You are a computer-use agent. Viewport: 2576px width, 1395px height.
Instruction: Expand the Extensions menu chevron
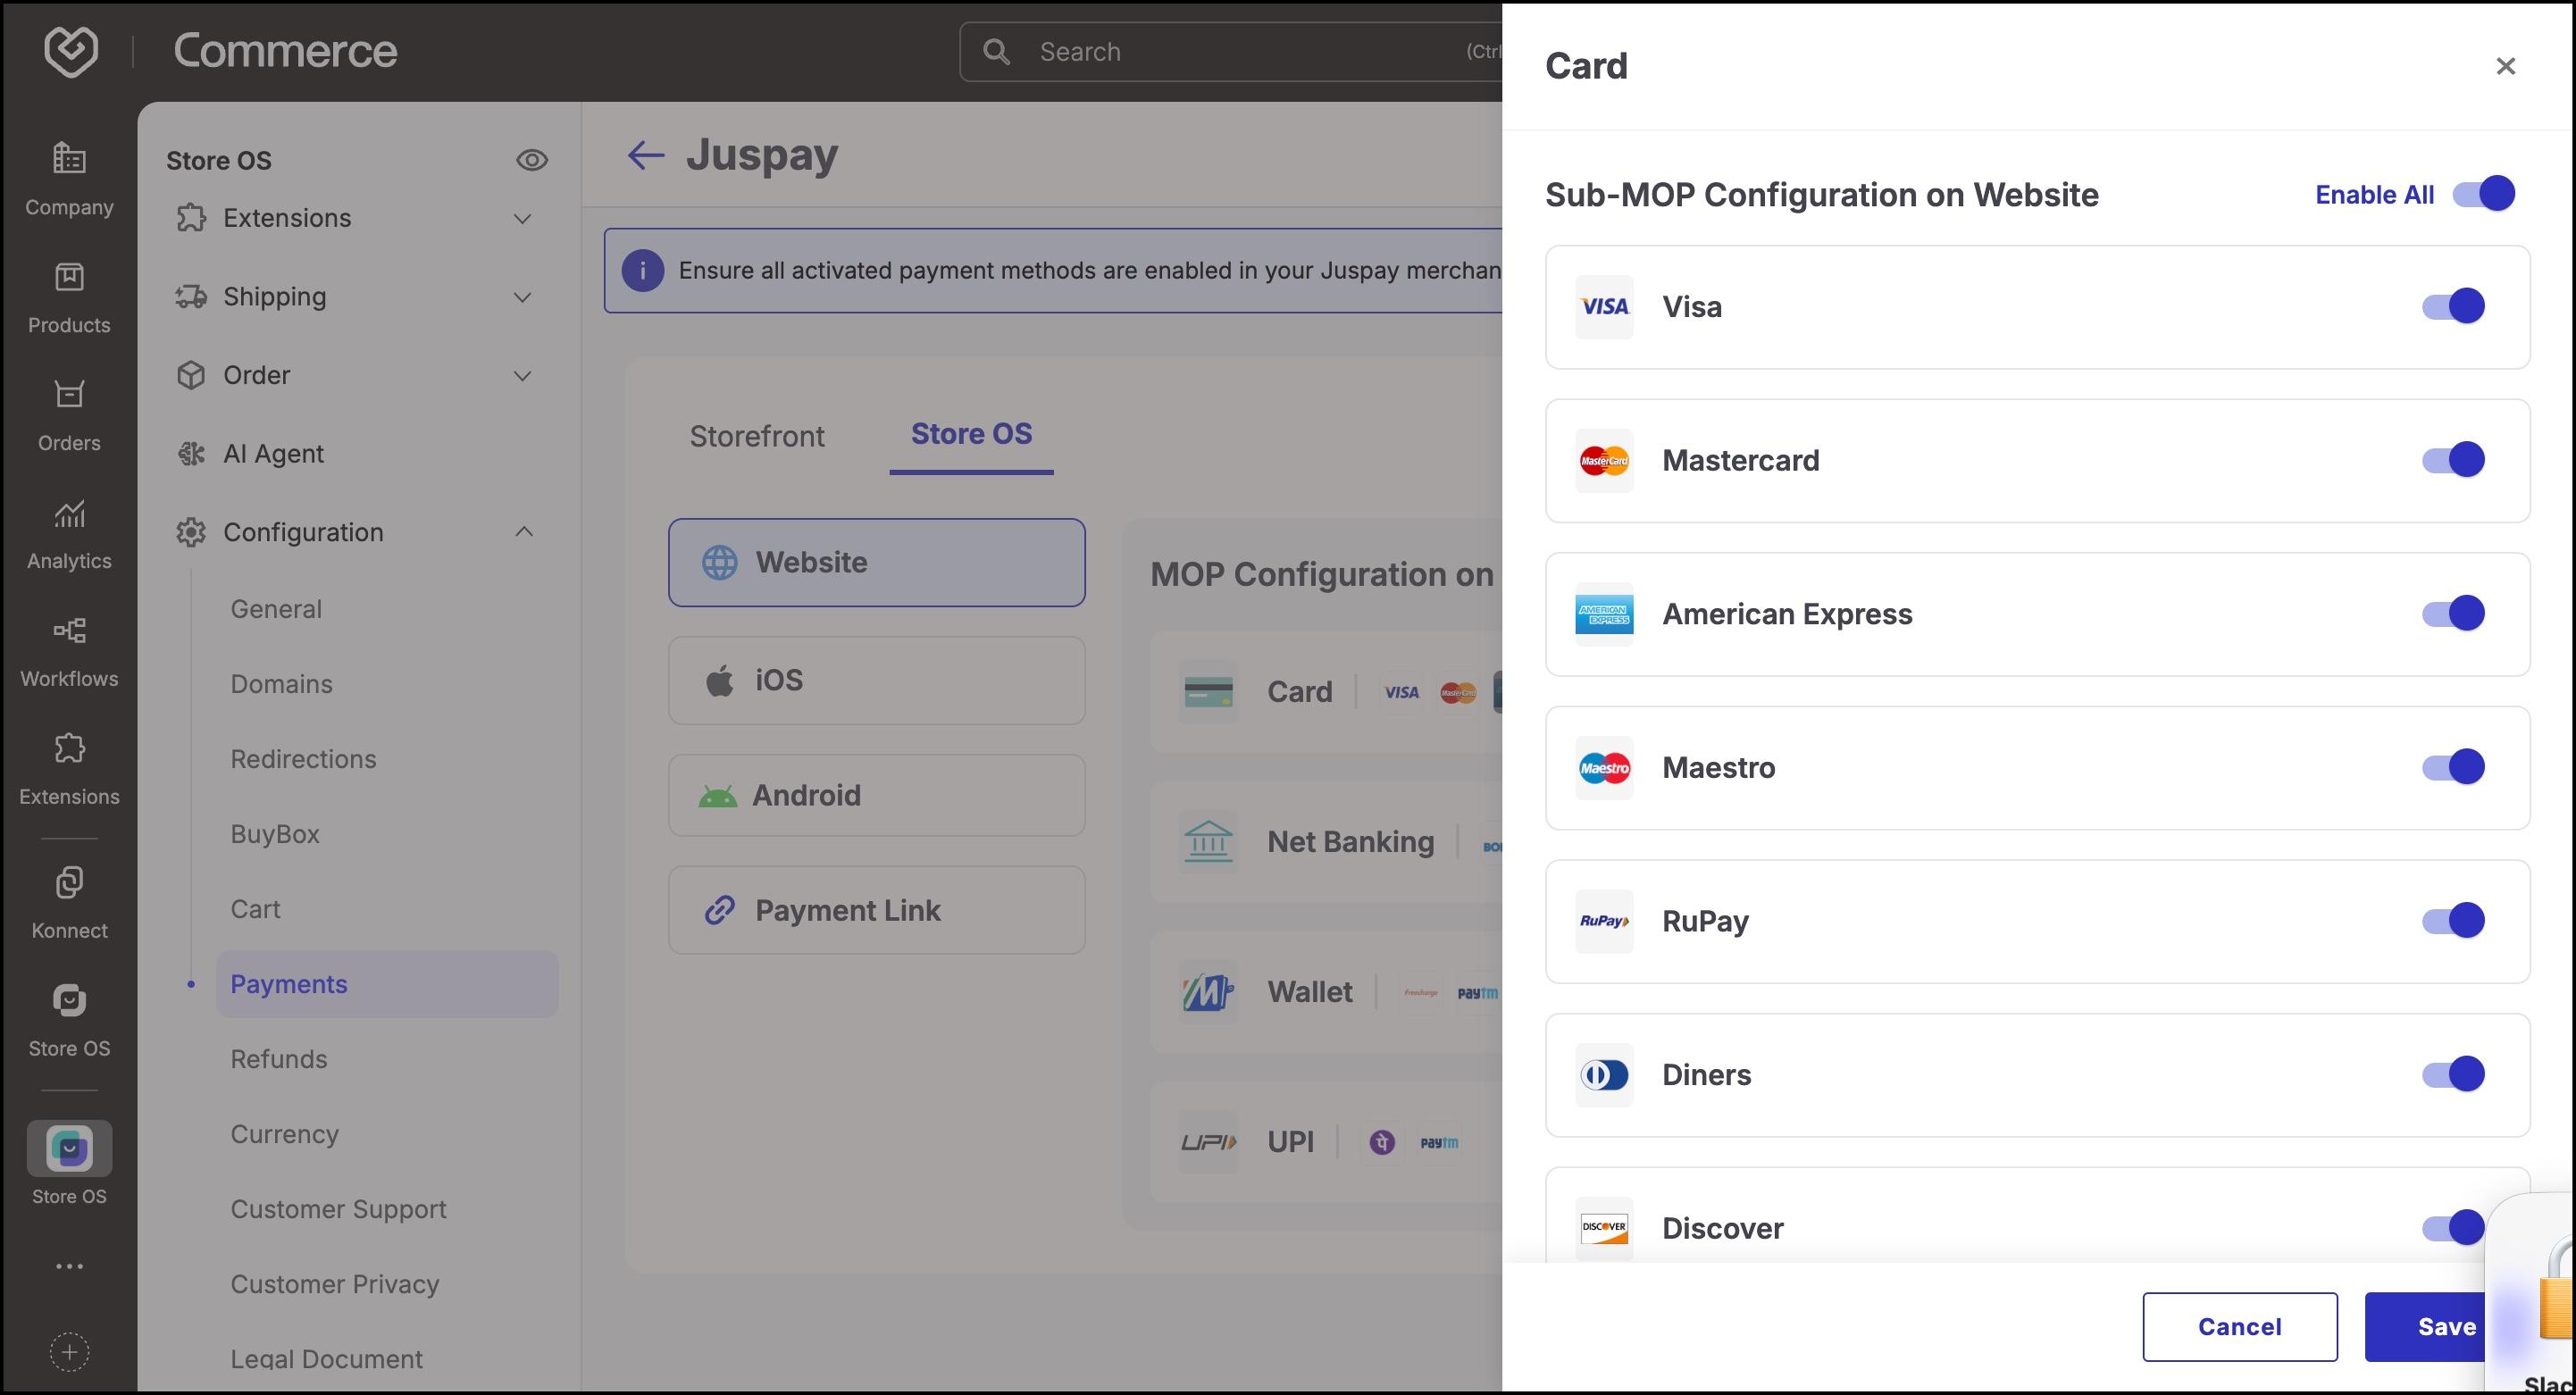522,218
